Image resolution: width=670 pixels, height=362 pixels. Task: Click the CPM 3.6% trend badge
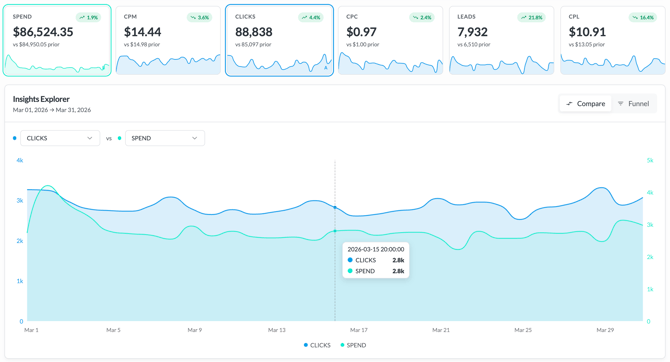point(200,18)
